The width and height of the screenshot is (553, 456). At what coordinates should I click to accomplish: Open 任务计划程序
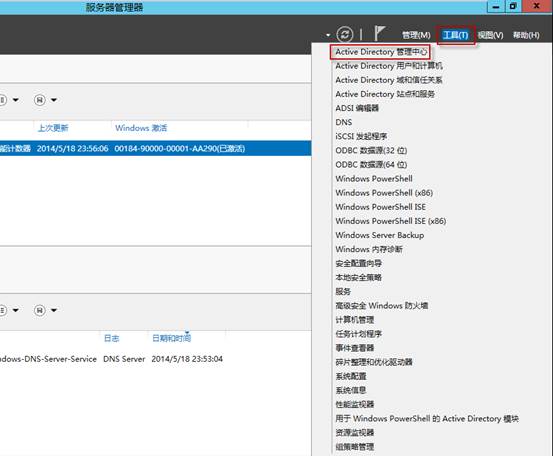pos(358,334)
